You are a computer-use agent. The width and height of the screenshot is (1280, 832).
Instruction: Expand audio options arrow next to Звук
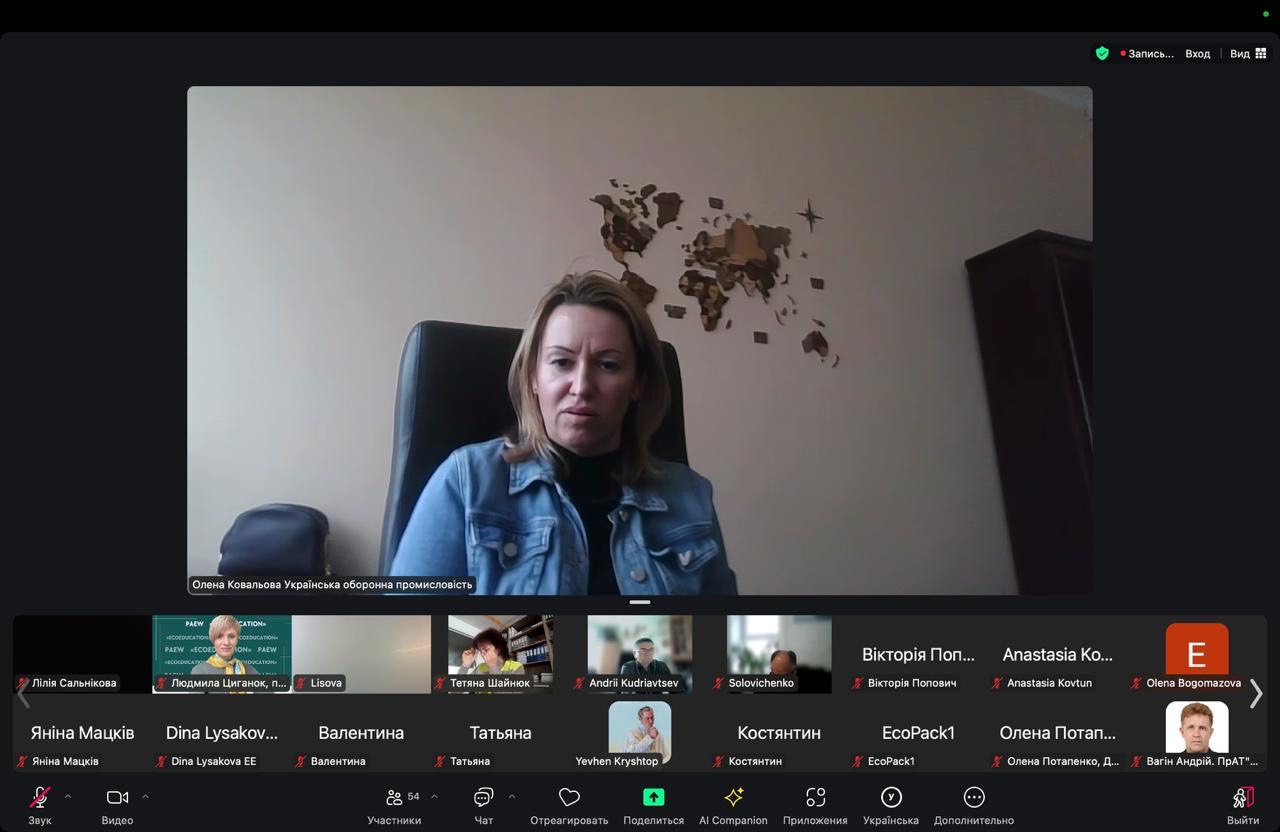point(68,797)
